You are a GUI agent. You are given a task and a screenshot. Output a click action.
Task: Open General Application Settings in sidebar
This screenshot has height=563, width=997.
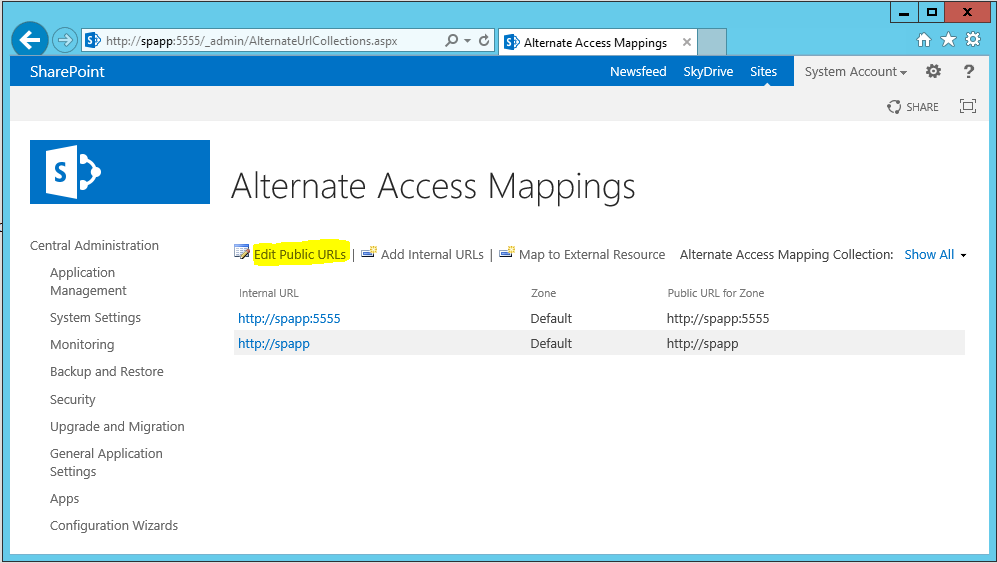tap(106, 462)
